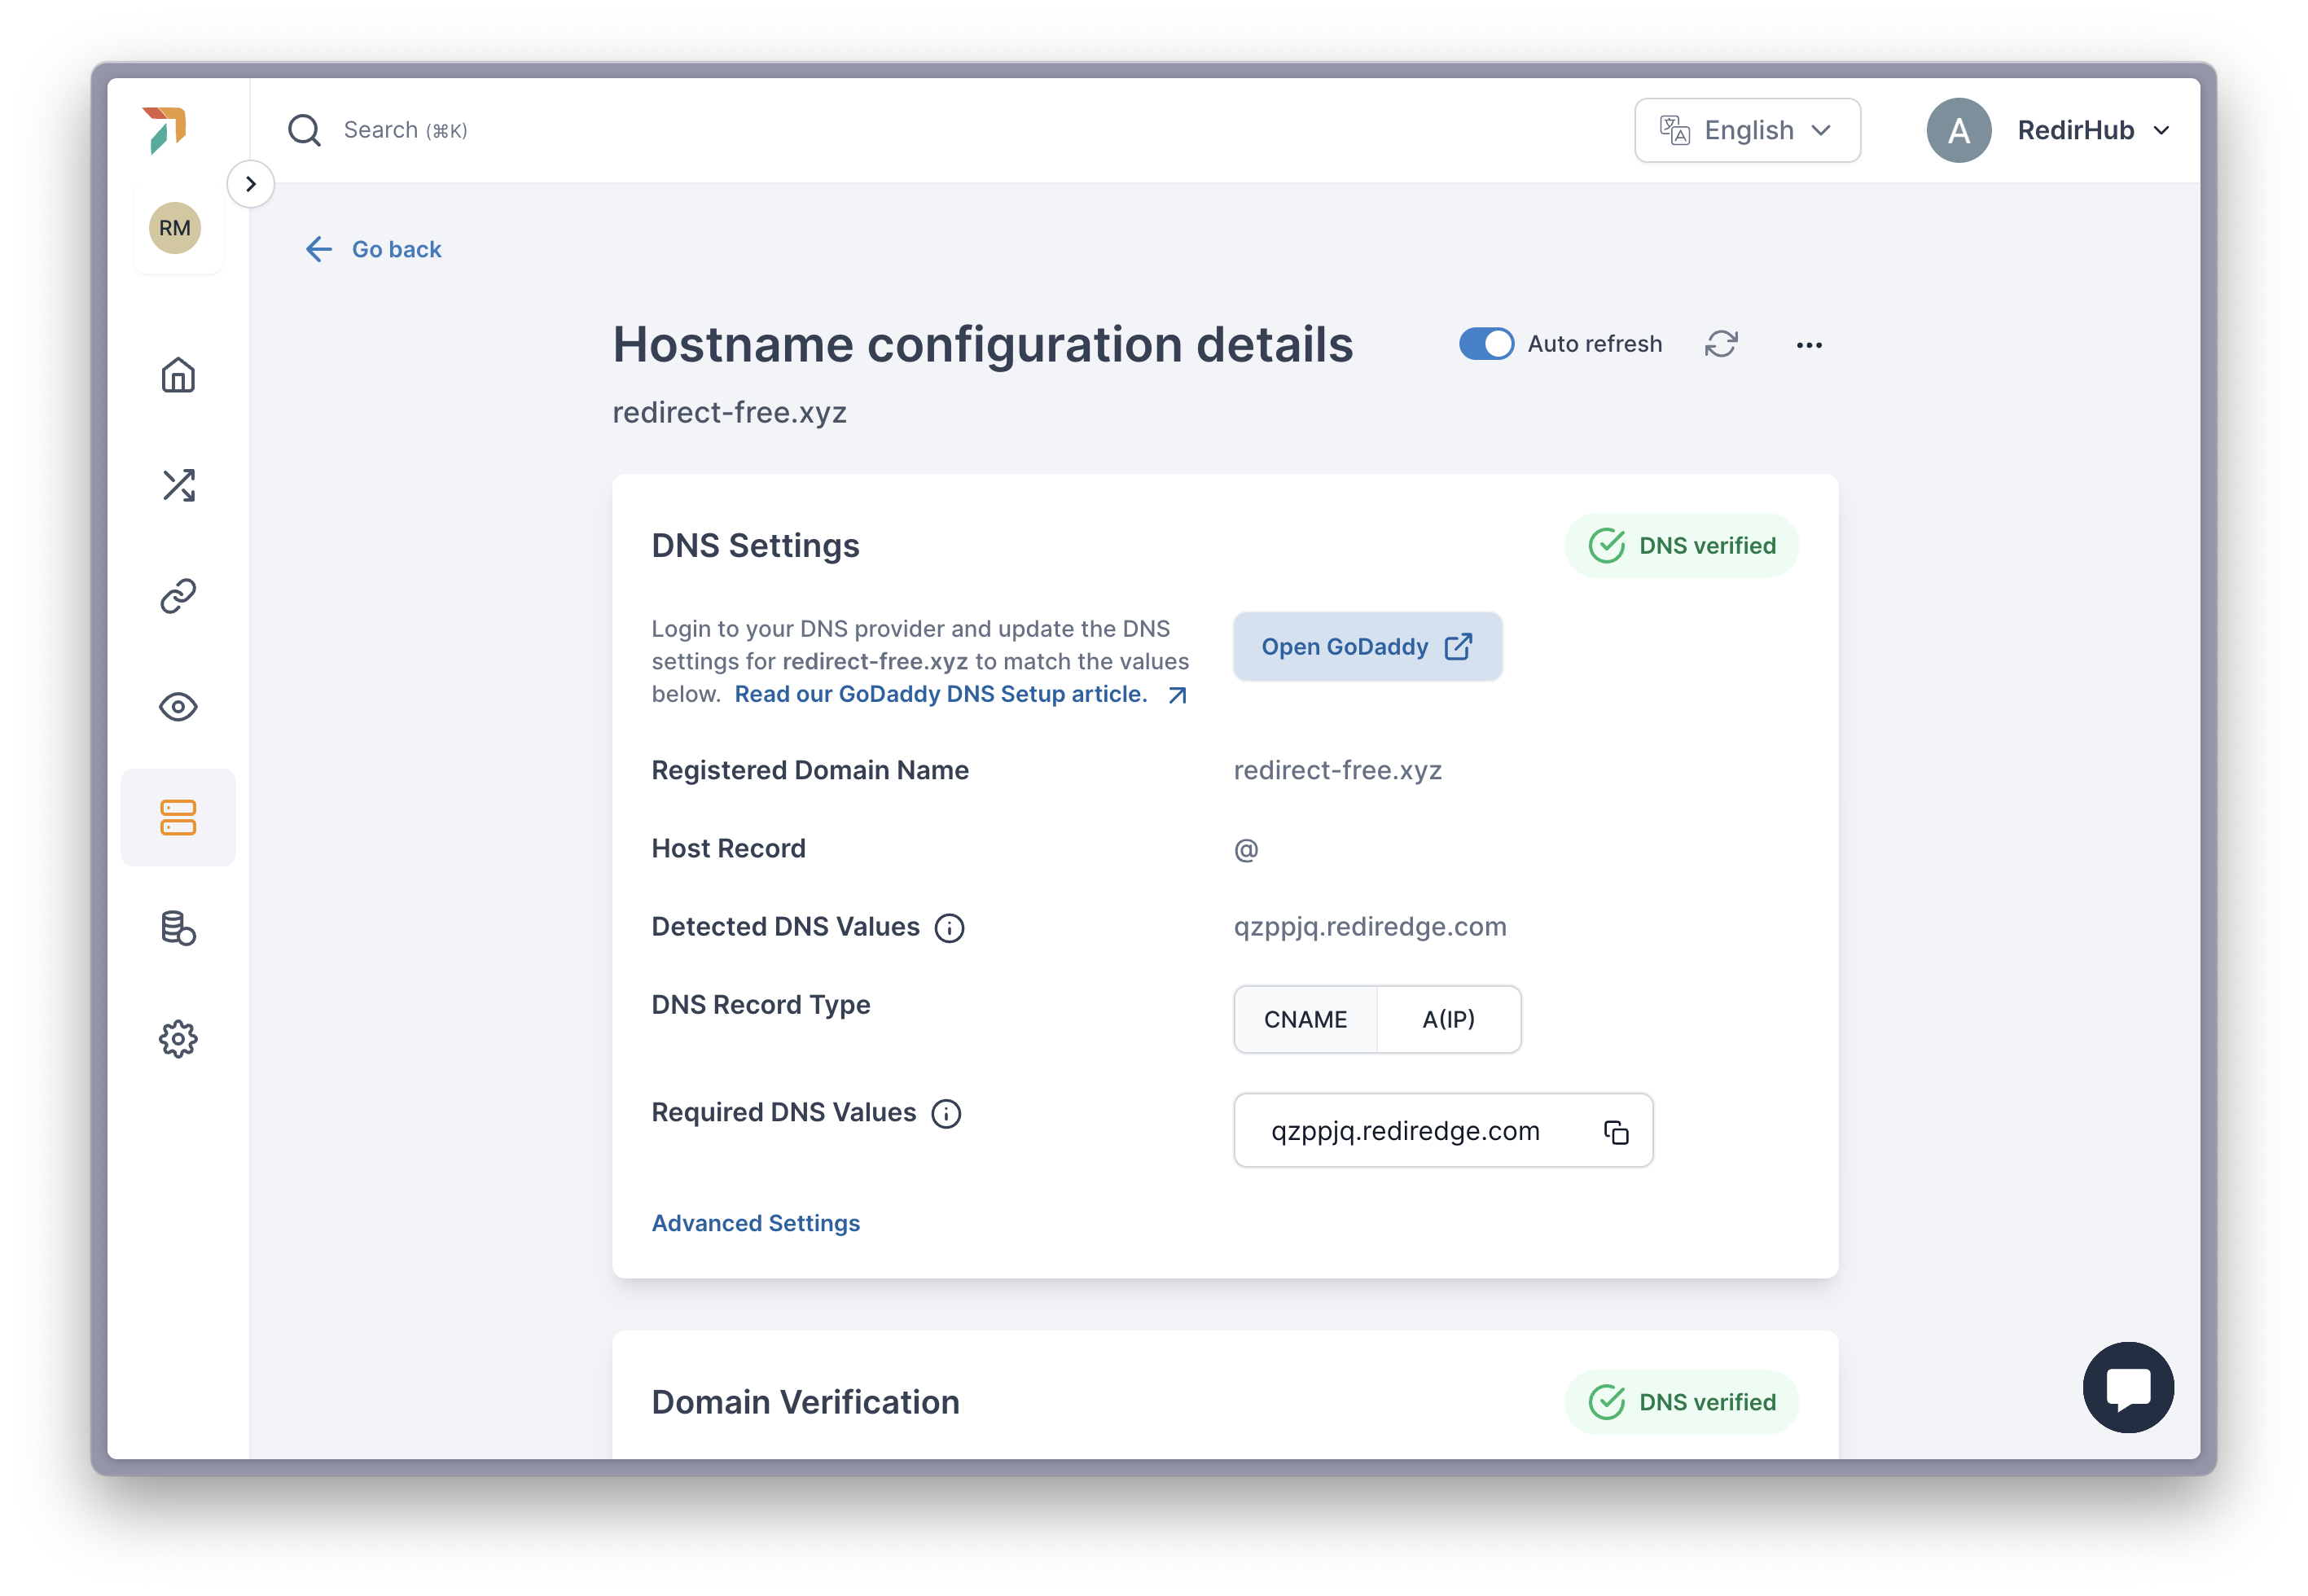Open the English language dropdown
This screenshot has width=2308, height=1596.
(x=1746, y=130)
